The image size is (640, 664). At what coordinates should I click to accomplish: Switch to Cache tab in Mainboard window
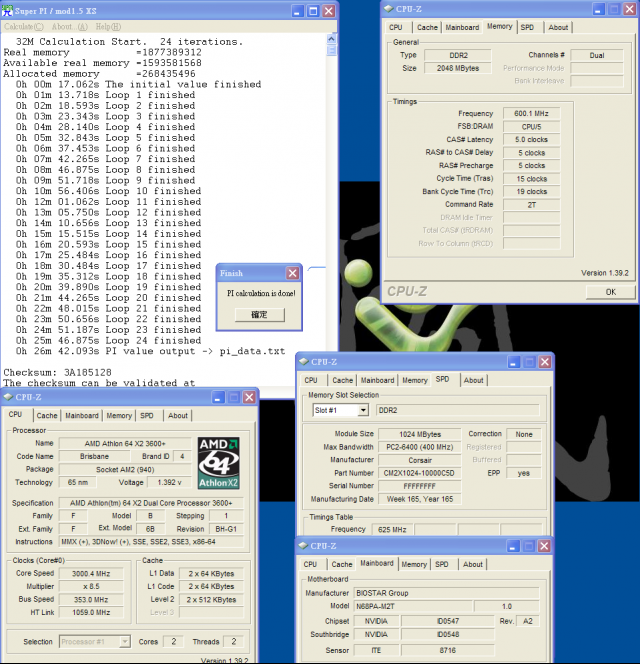[x=341, y=564]
